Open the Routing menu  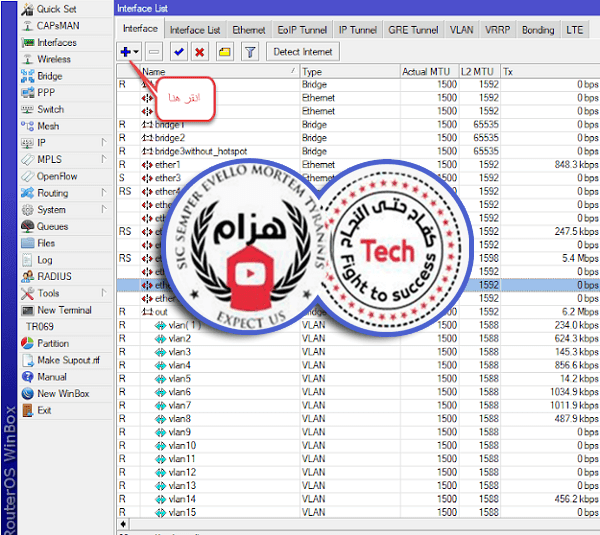point(65,193)
